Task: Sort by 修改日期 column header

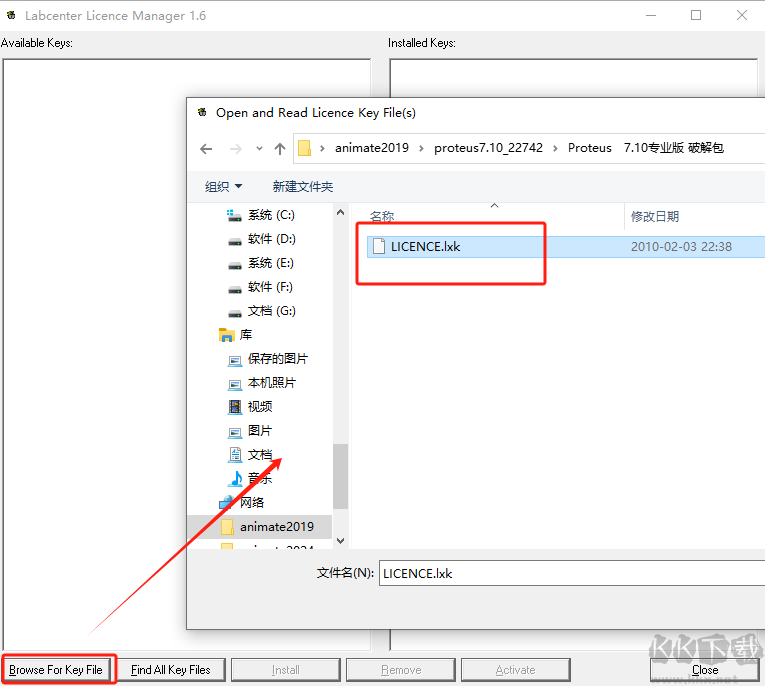Action: (655, 216)
